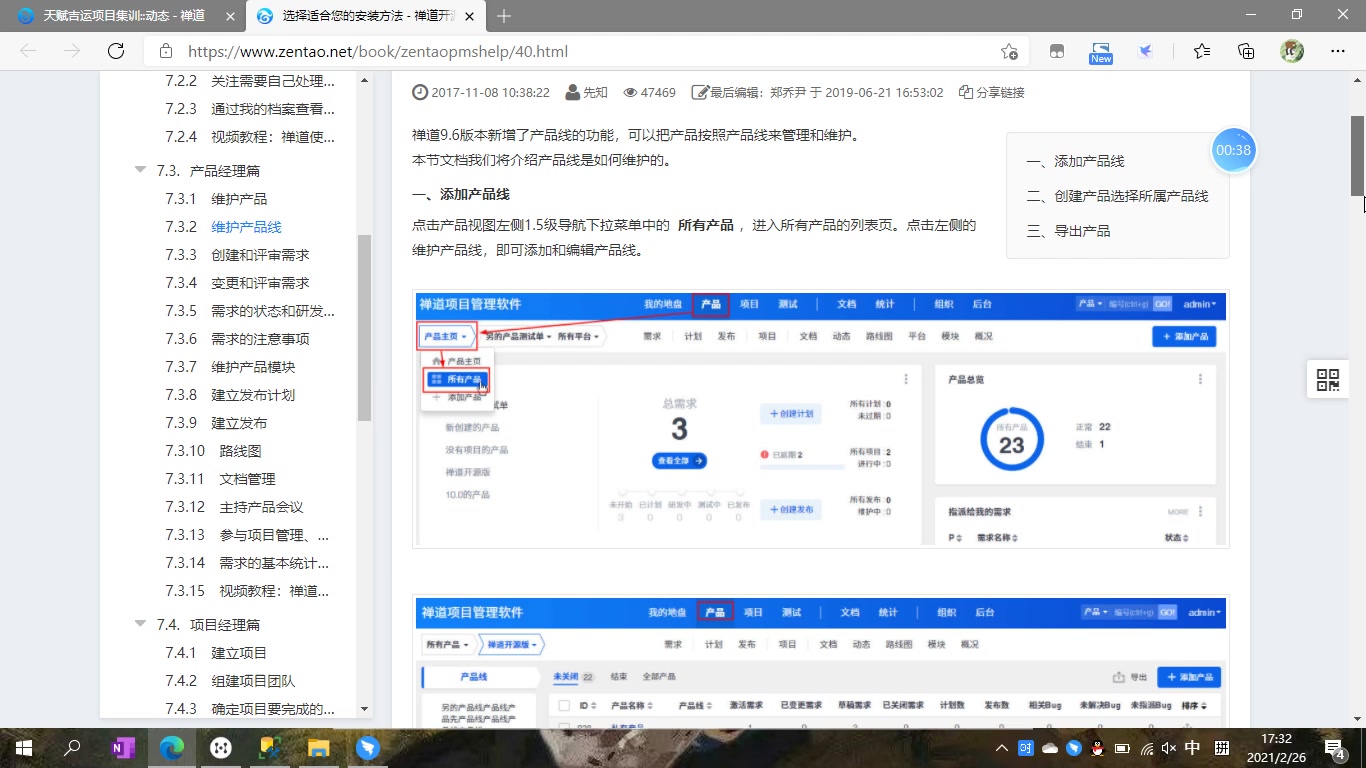Open 7.3.2 维护产品线 chapter
The height and width of the screenshot is (768, 1366).
[x=223, y=227]
